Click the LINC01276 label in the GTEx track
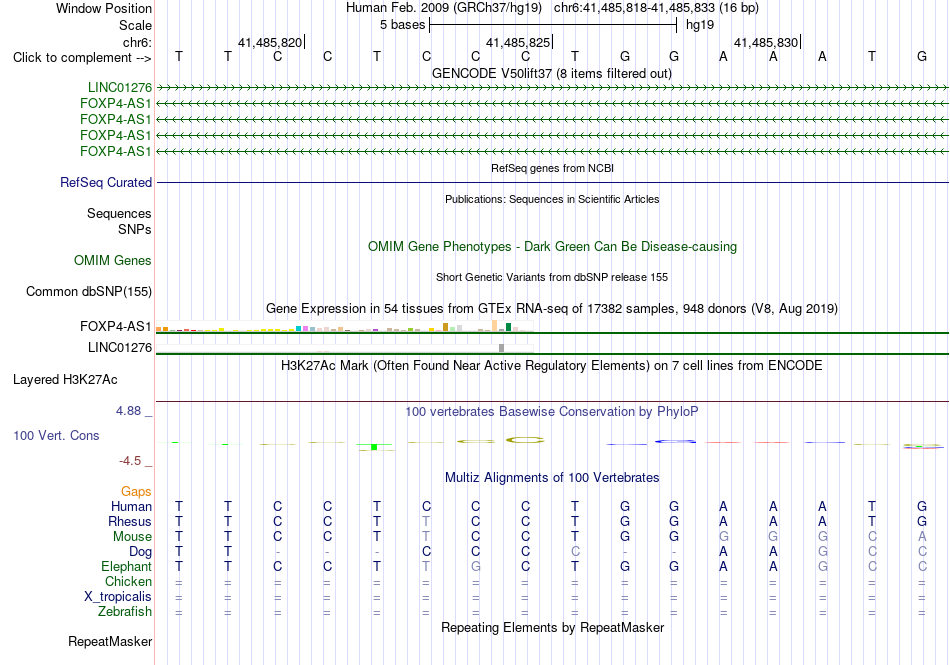The width and height of the screenshot is (950, 665). pos(120,348)
